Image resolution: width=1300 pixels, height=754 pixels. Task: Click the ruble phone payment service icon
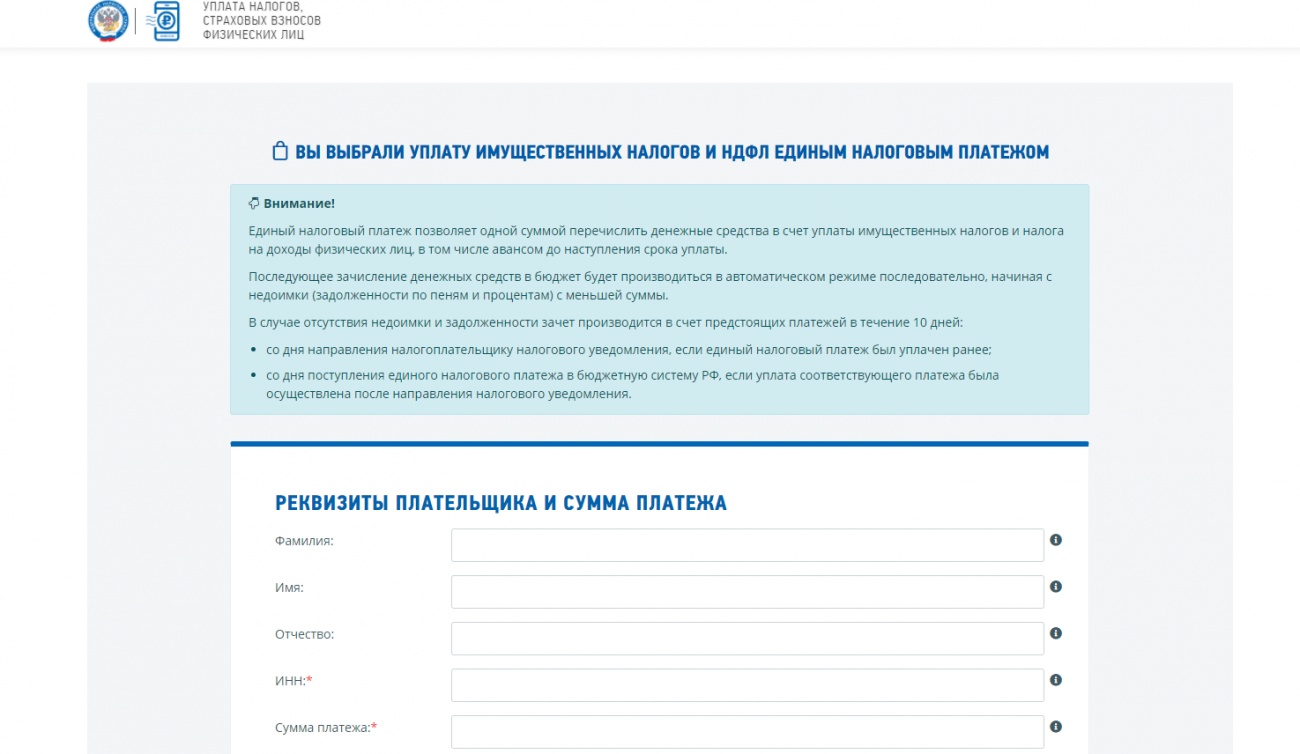tap(165, 21)
